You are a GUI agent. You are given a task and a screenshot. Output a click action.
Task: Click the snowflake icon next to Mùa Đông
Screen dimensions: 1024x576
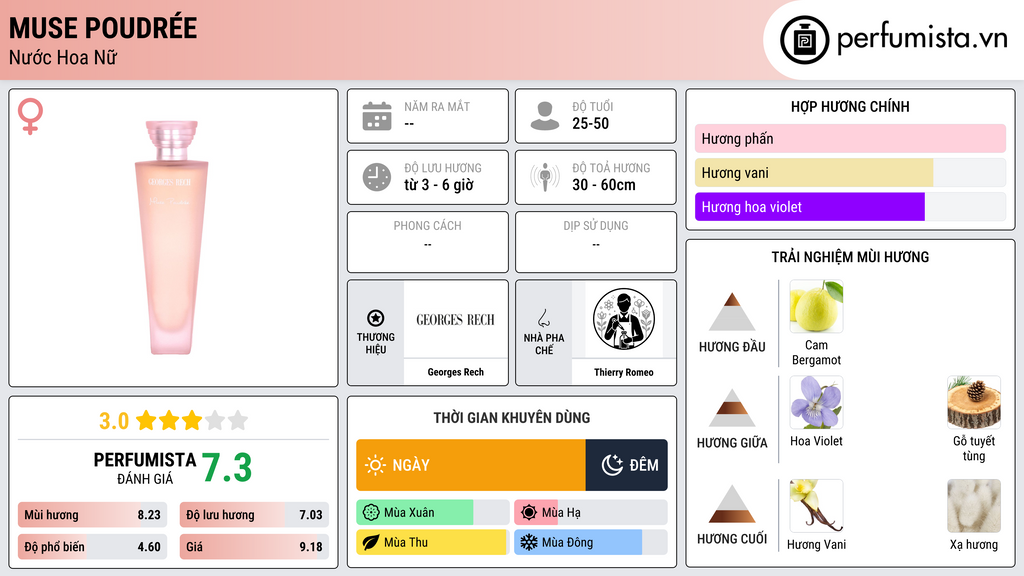[529, 542]
